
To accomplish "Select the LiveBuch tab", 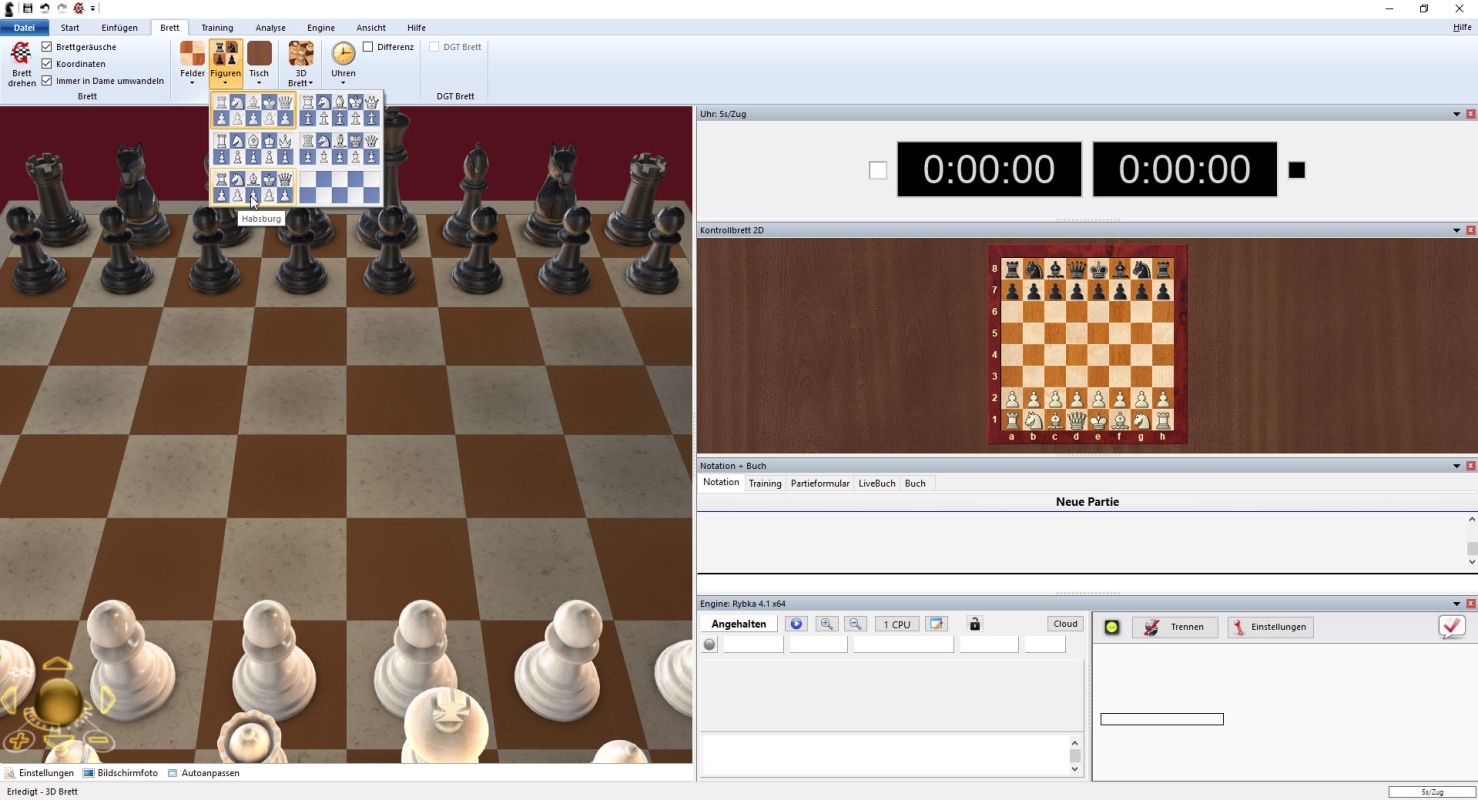I will pos(877,483).
